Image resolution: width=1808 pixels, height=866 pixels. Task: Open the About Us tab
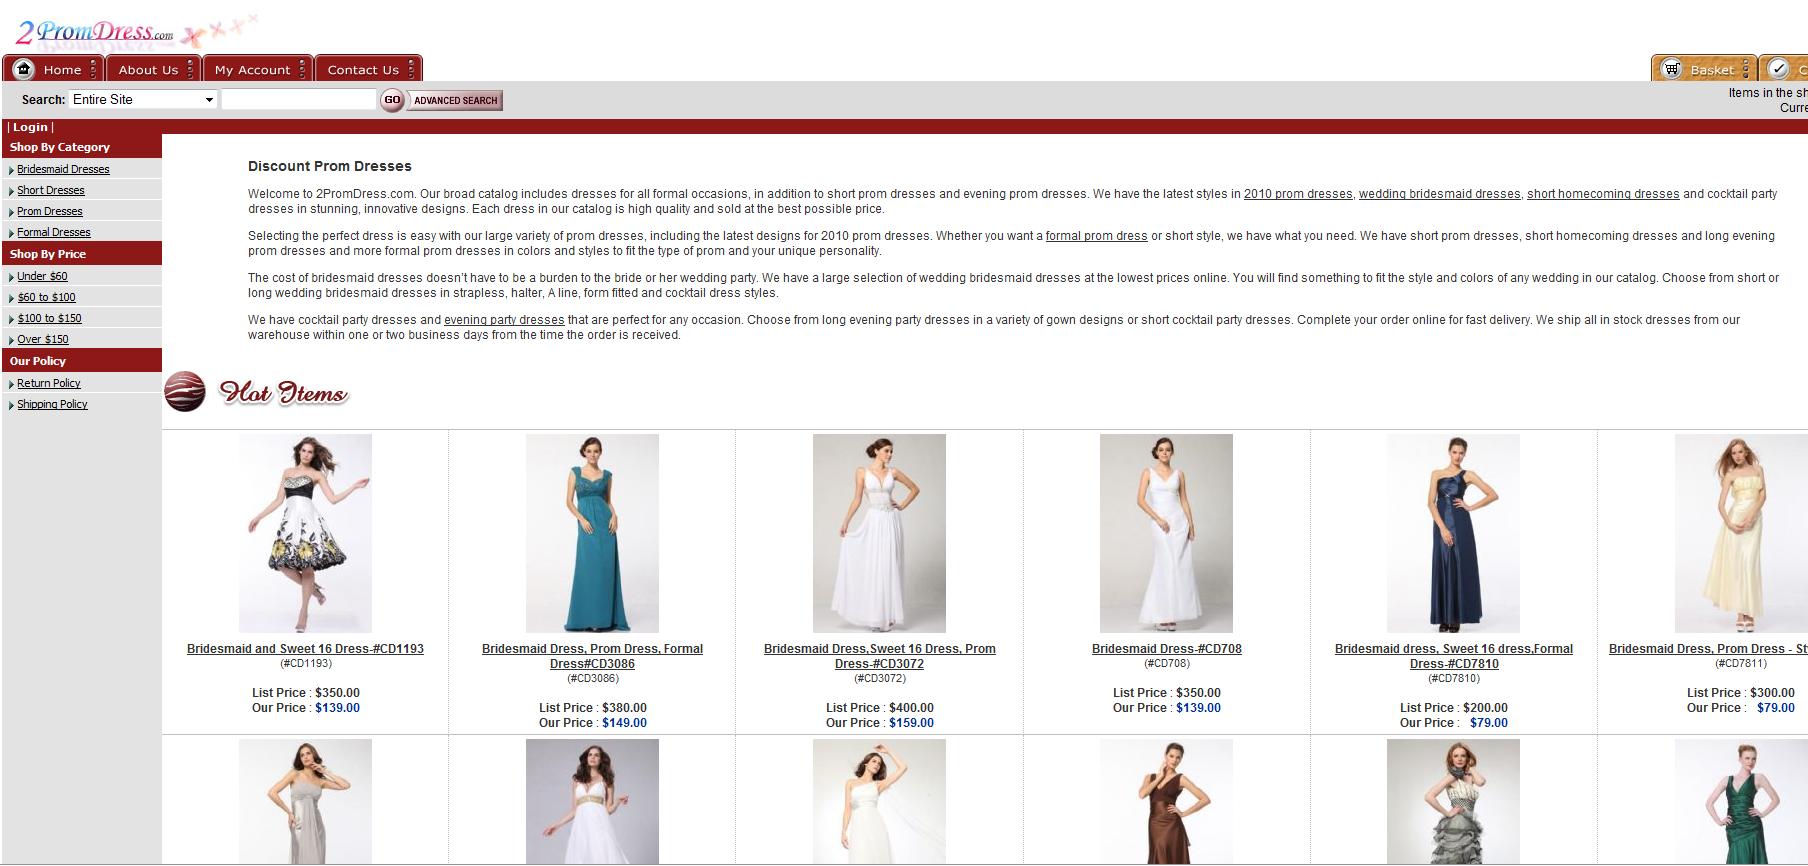pos(153,69)
